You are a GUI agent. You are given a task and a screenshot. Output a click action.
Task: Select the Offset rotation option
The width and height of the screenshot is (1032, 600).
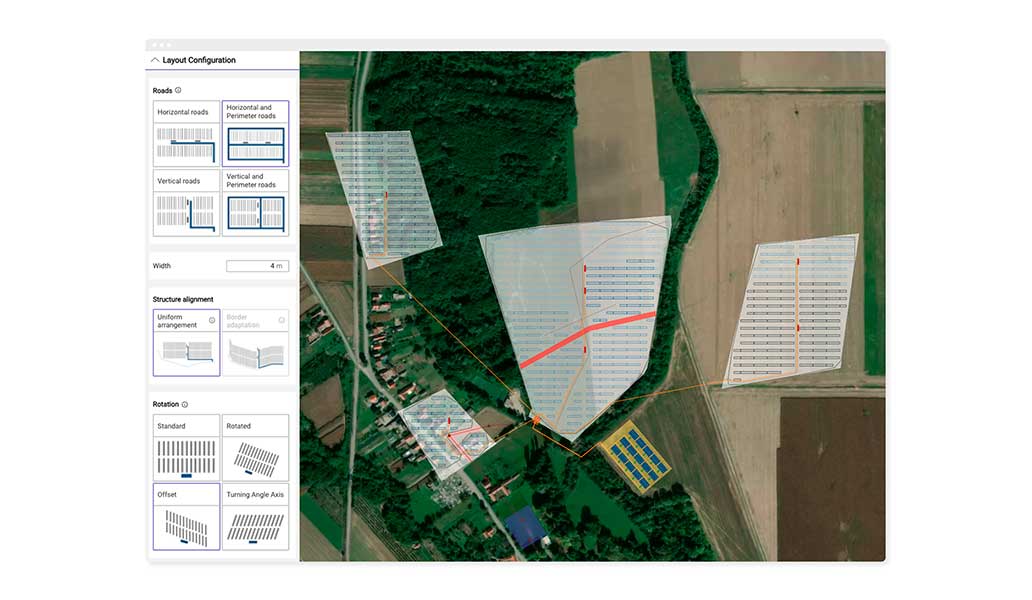(x=186, y=517)
